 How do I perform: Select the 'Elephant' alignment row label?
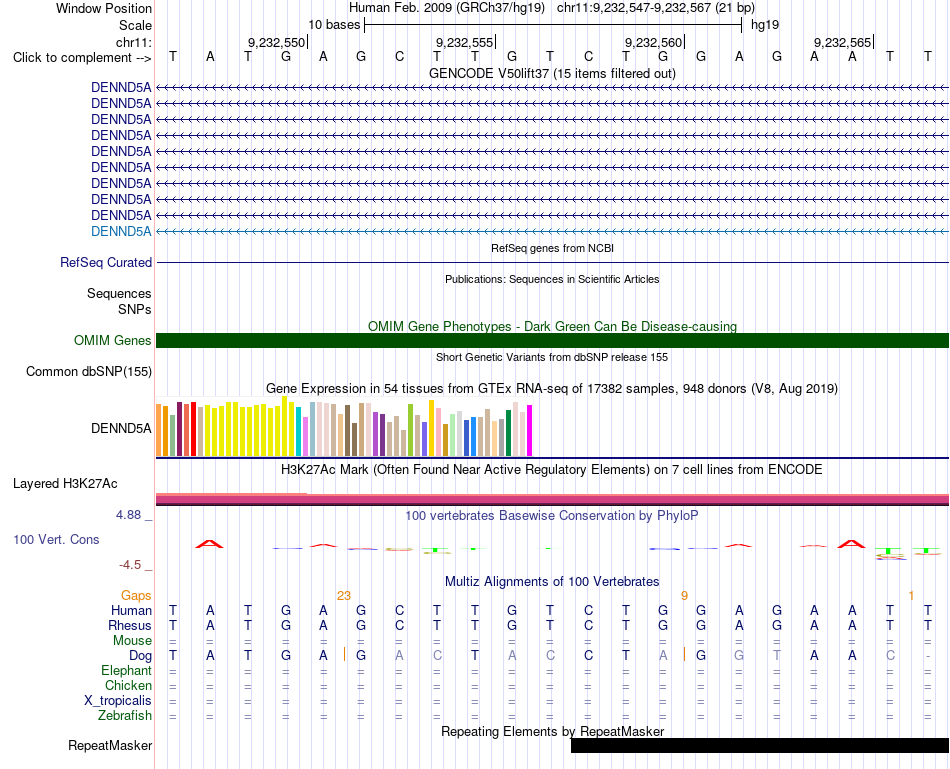point(127,670)
